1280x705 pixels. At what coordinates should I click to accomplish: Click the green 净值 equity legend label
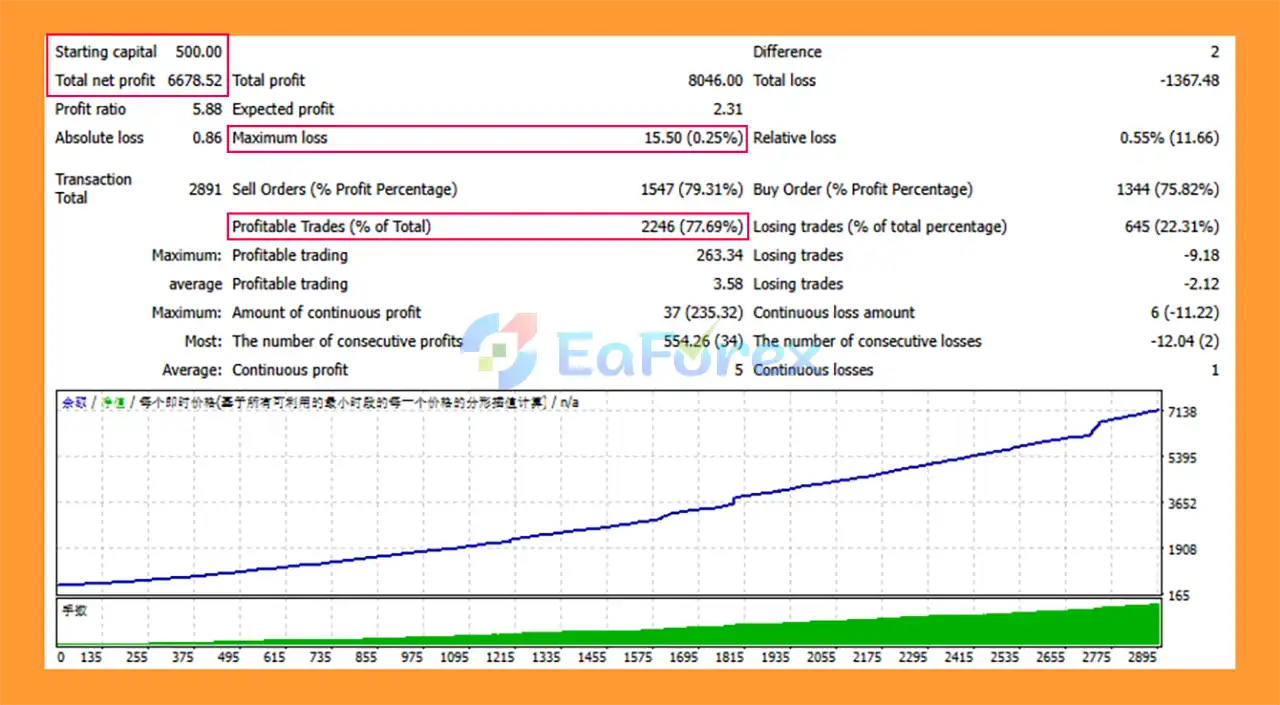click(112, 403)
